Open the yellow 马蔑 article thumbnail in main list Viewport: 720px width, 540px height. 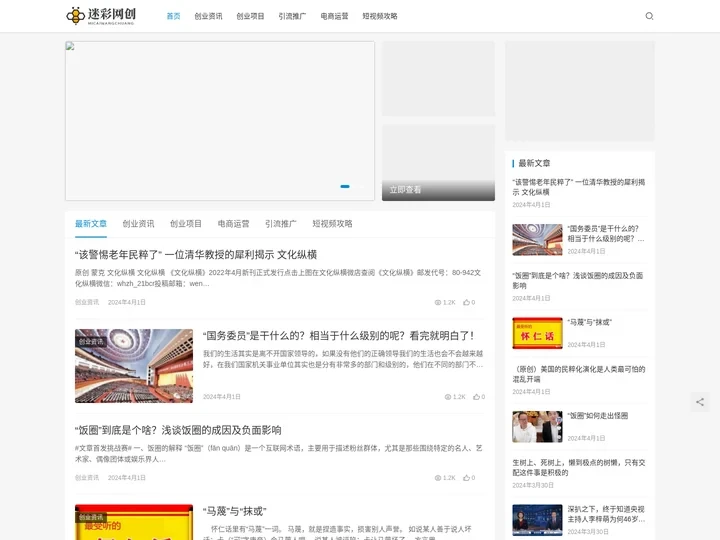134,522
